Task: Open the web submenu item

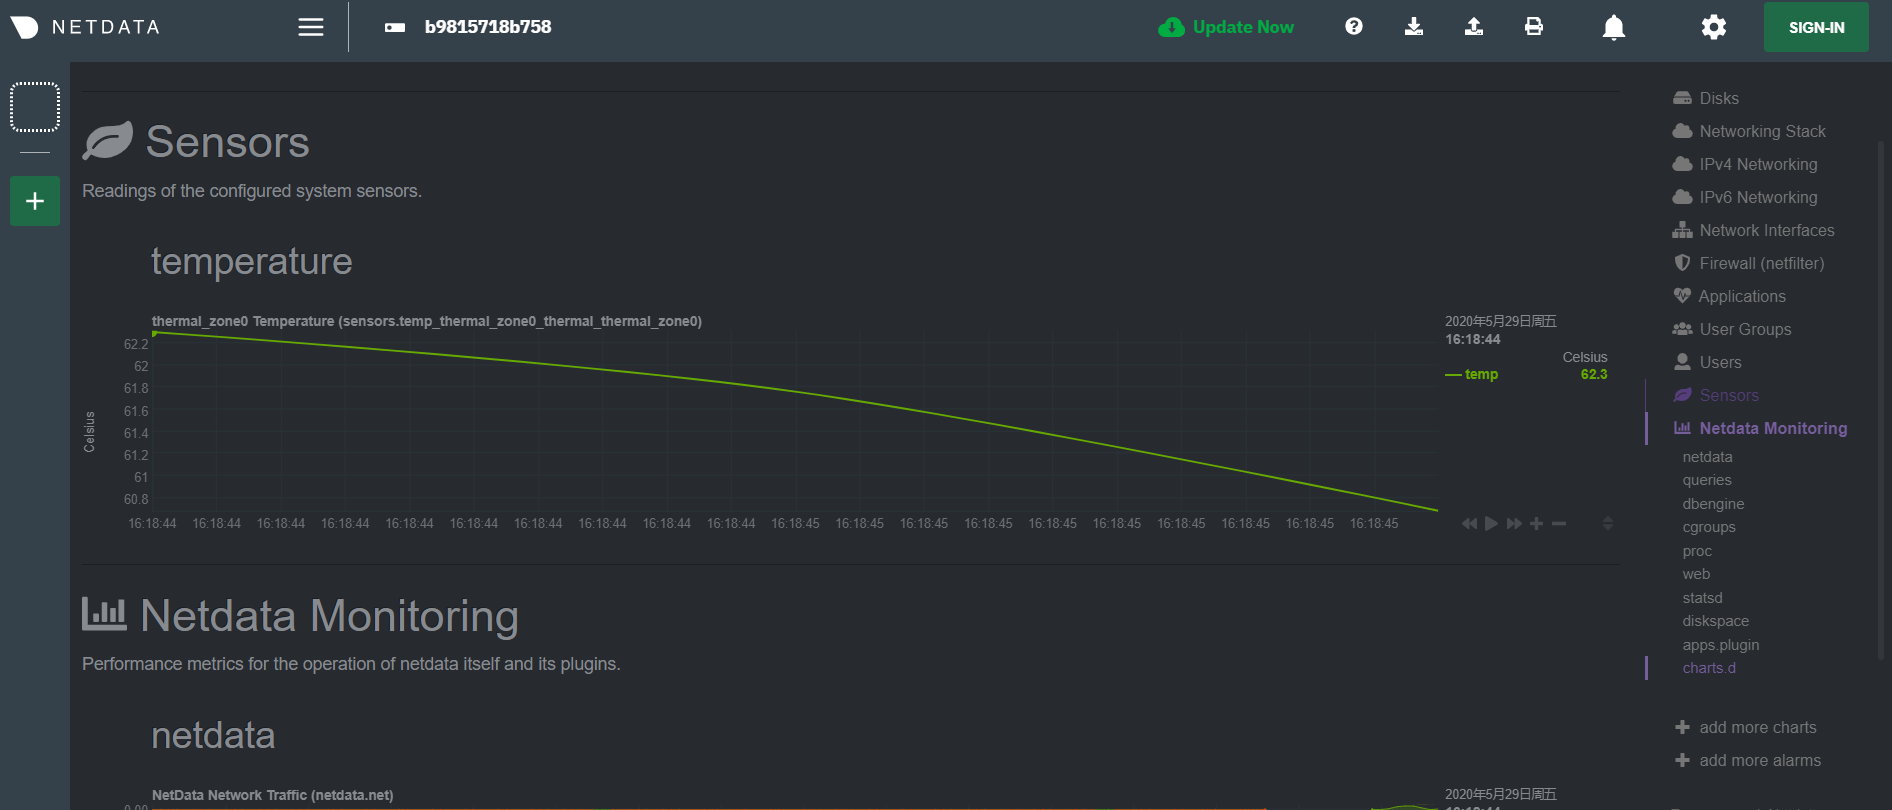Action: pos(1696,574)
